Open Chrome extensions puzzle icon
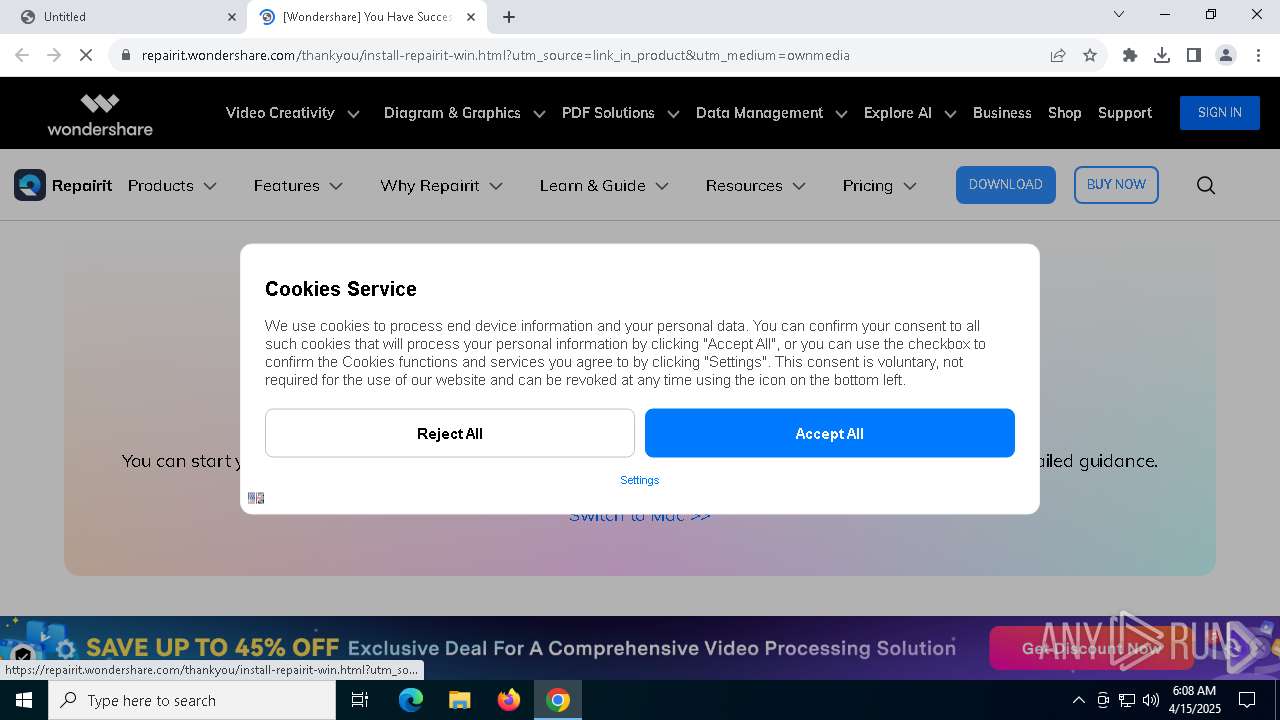 coord(1130,55)
